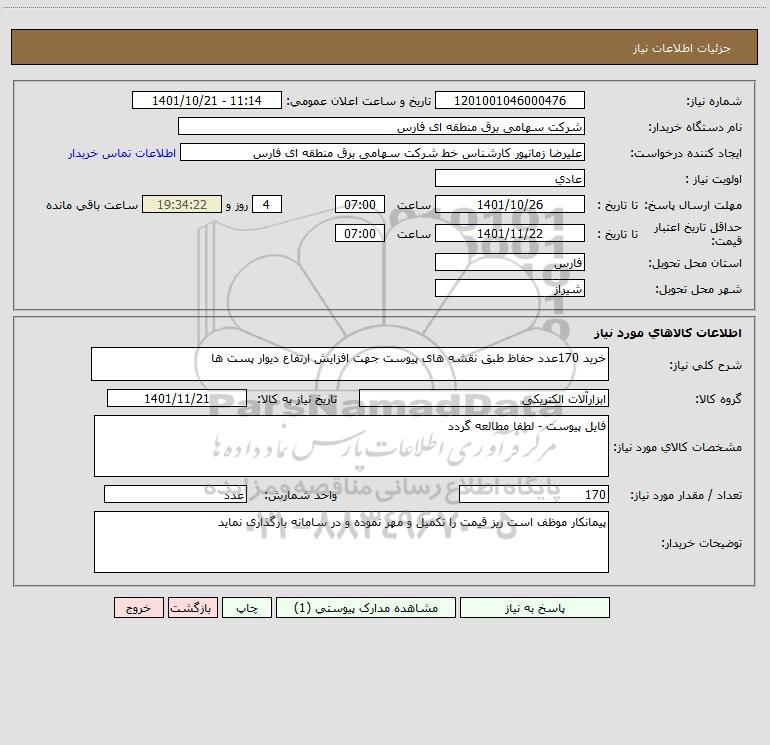Viewport: 770px width, 745px height.
Task: Click the شرح کلی نیاز description box
Action: (350, 364)
